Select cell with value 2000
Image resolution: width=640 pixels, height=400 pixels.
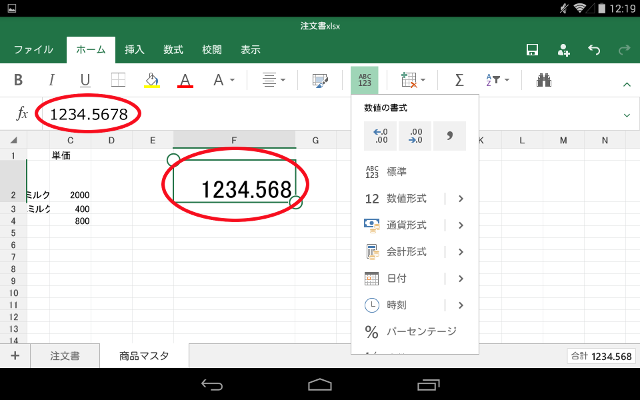click(70, 181)
